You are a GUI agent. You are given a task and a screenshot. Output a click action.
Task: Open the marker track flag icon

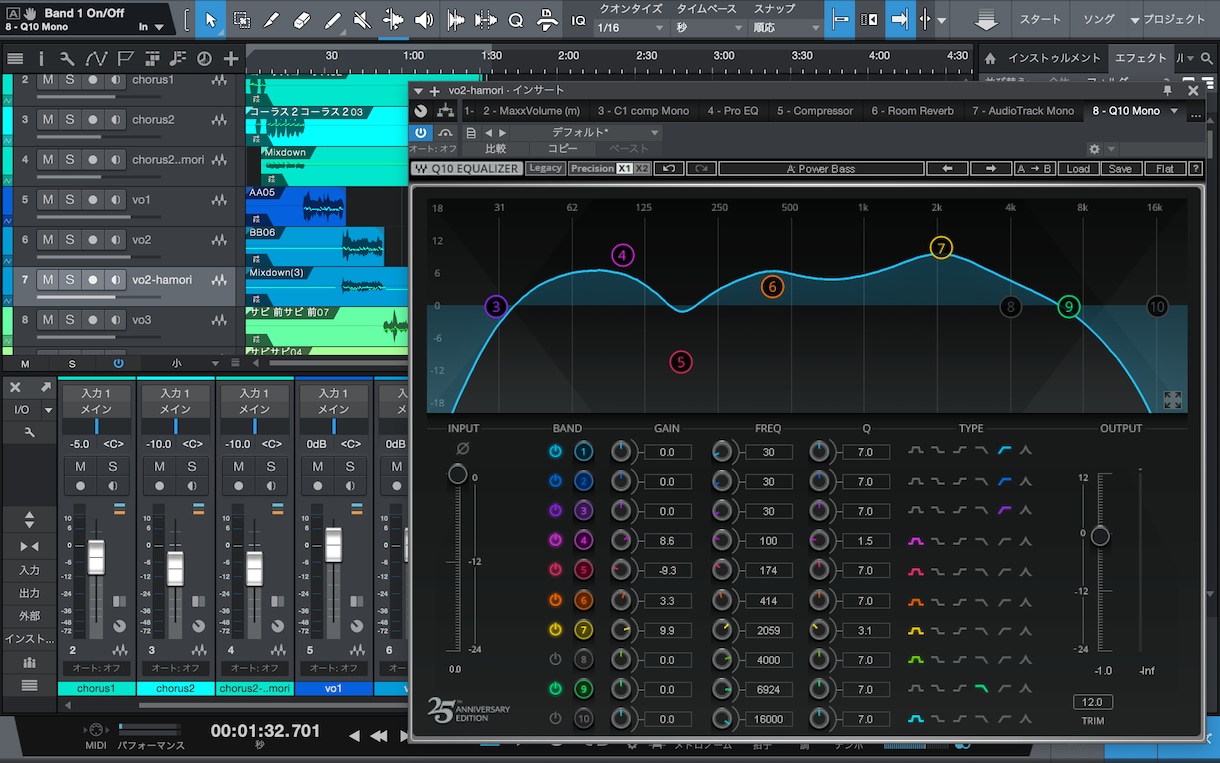[126, 59]
